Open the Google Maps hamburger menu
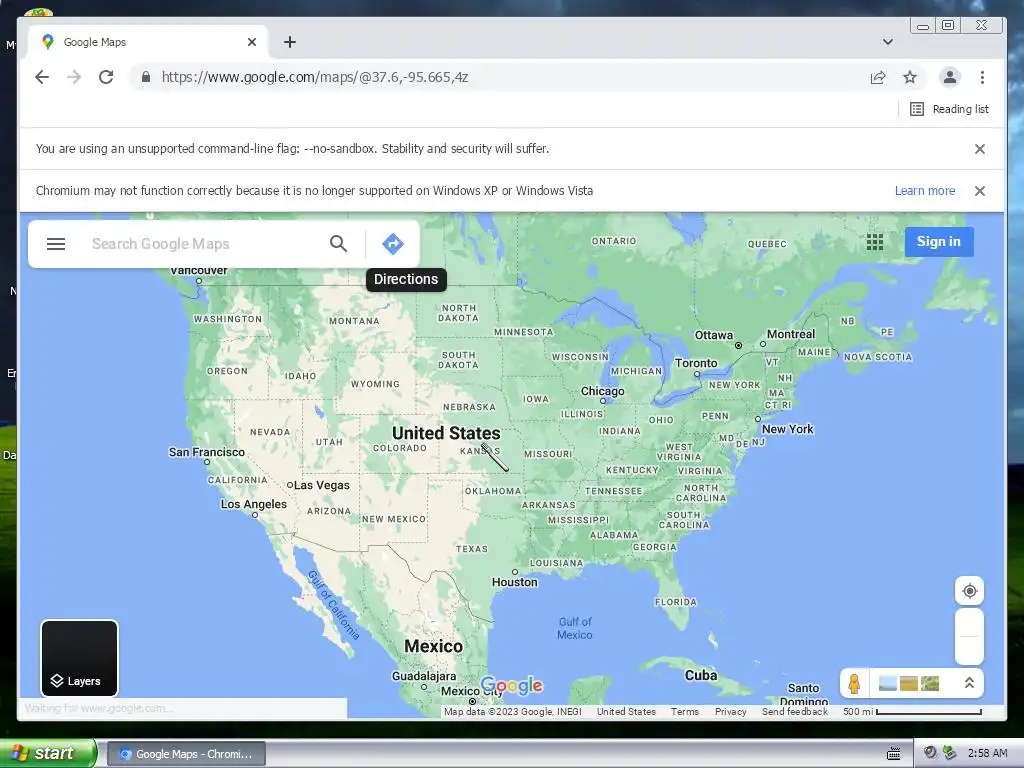This screenshot has width=1024, height=768. click(x=56, y=244)
